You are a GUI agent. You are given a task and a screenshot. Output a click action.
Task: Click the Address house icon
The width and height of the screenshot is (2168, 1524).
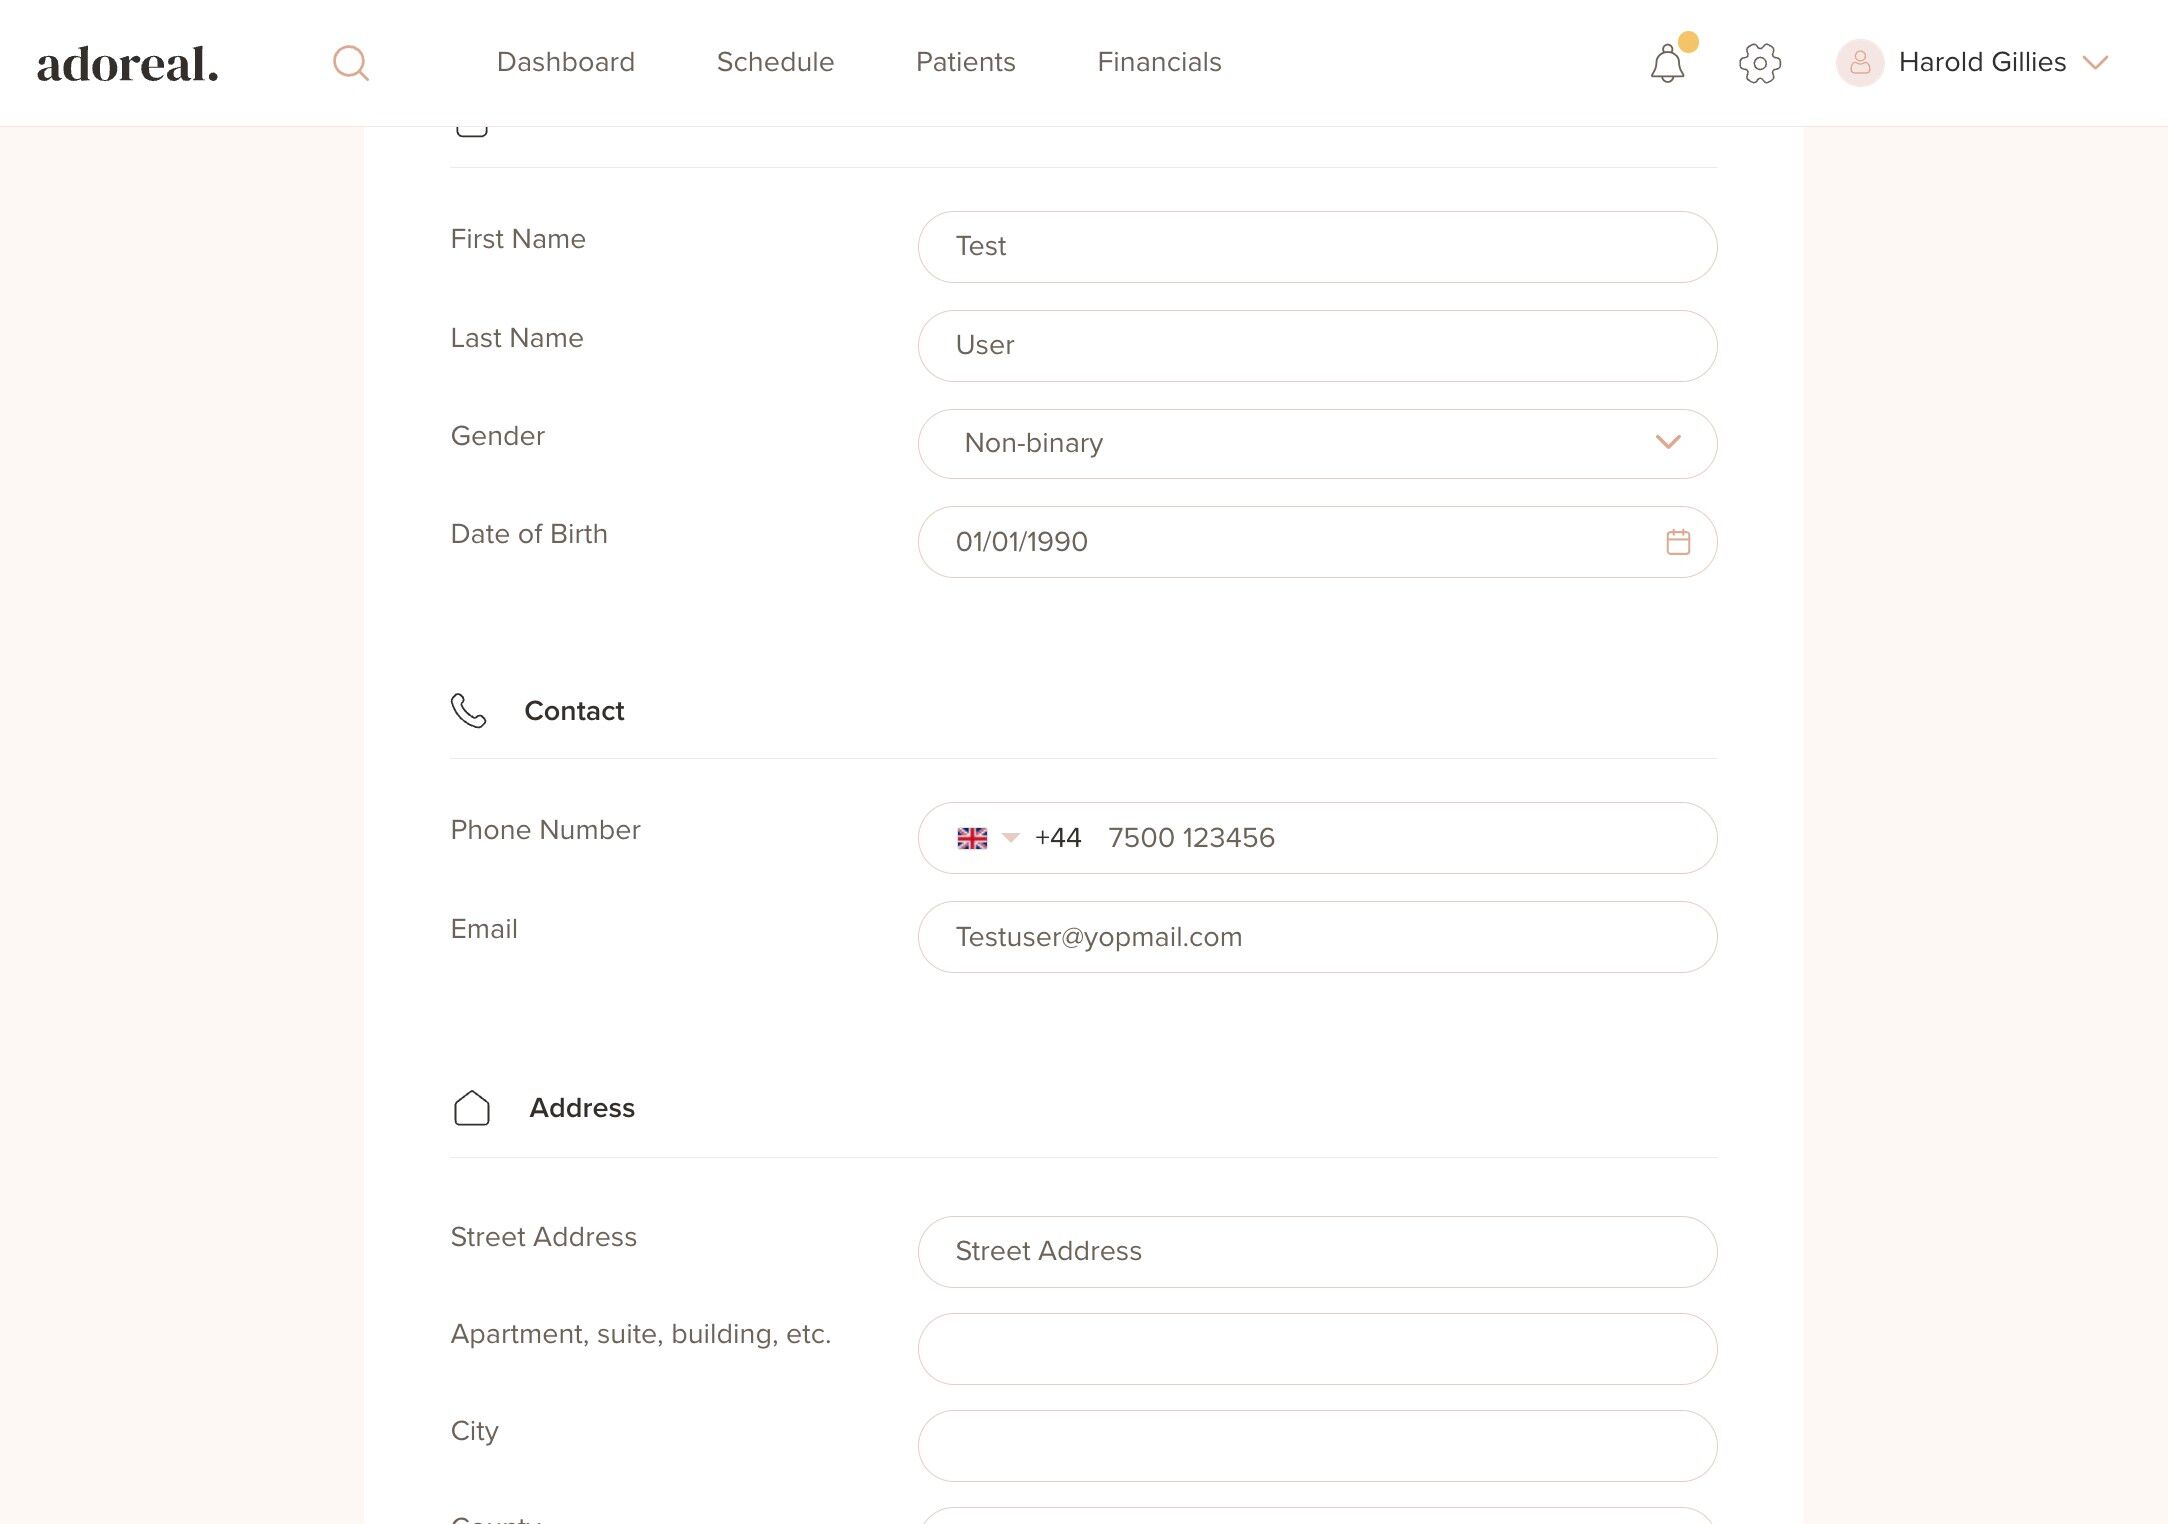(472, 1108)
